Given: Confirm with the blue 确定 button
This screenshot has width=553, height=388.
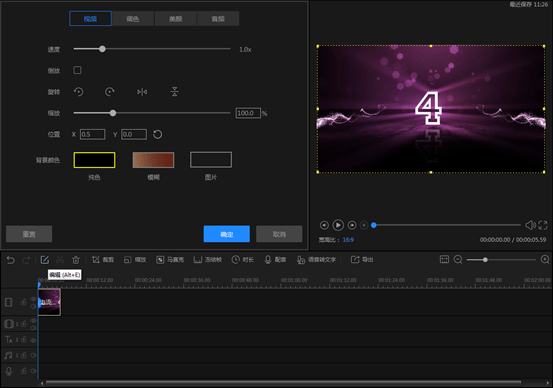Looking at the screenshot, I should [227, 234].
